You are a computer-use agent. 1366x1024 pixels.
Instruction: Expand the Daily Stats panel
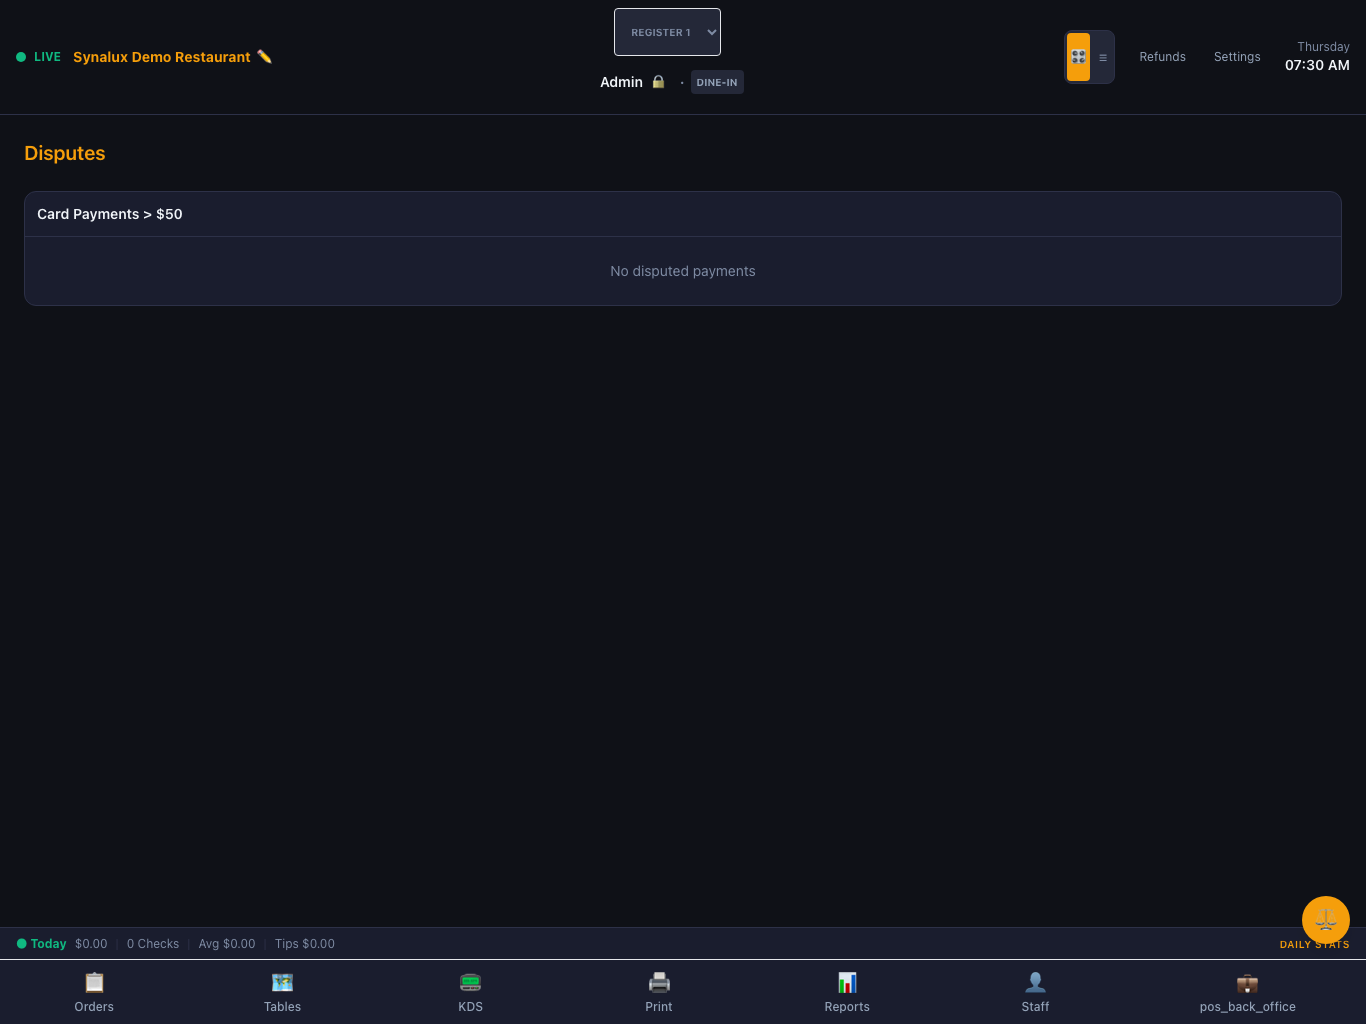coord(1314,944)
